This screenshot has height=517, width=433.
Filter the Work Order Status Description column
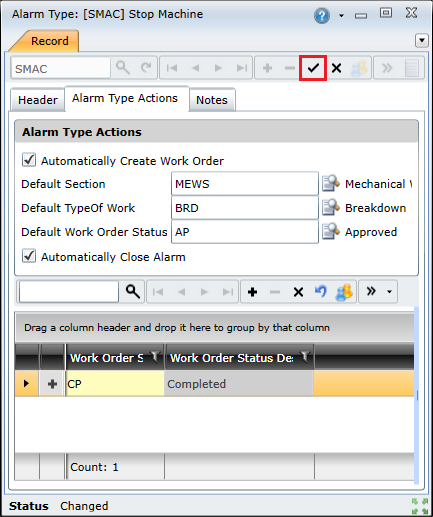(305, 357)
